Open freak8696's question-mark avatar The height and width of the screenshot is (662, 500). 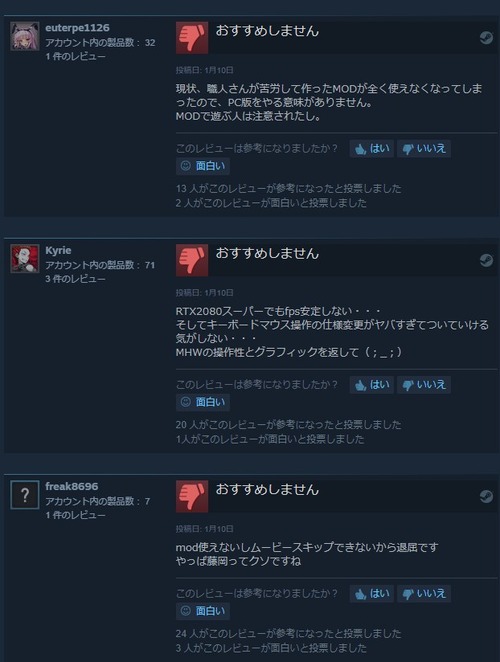25,495
